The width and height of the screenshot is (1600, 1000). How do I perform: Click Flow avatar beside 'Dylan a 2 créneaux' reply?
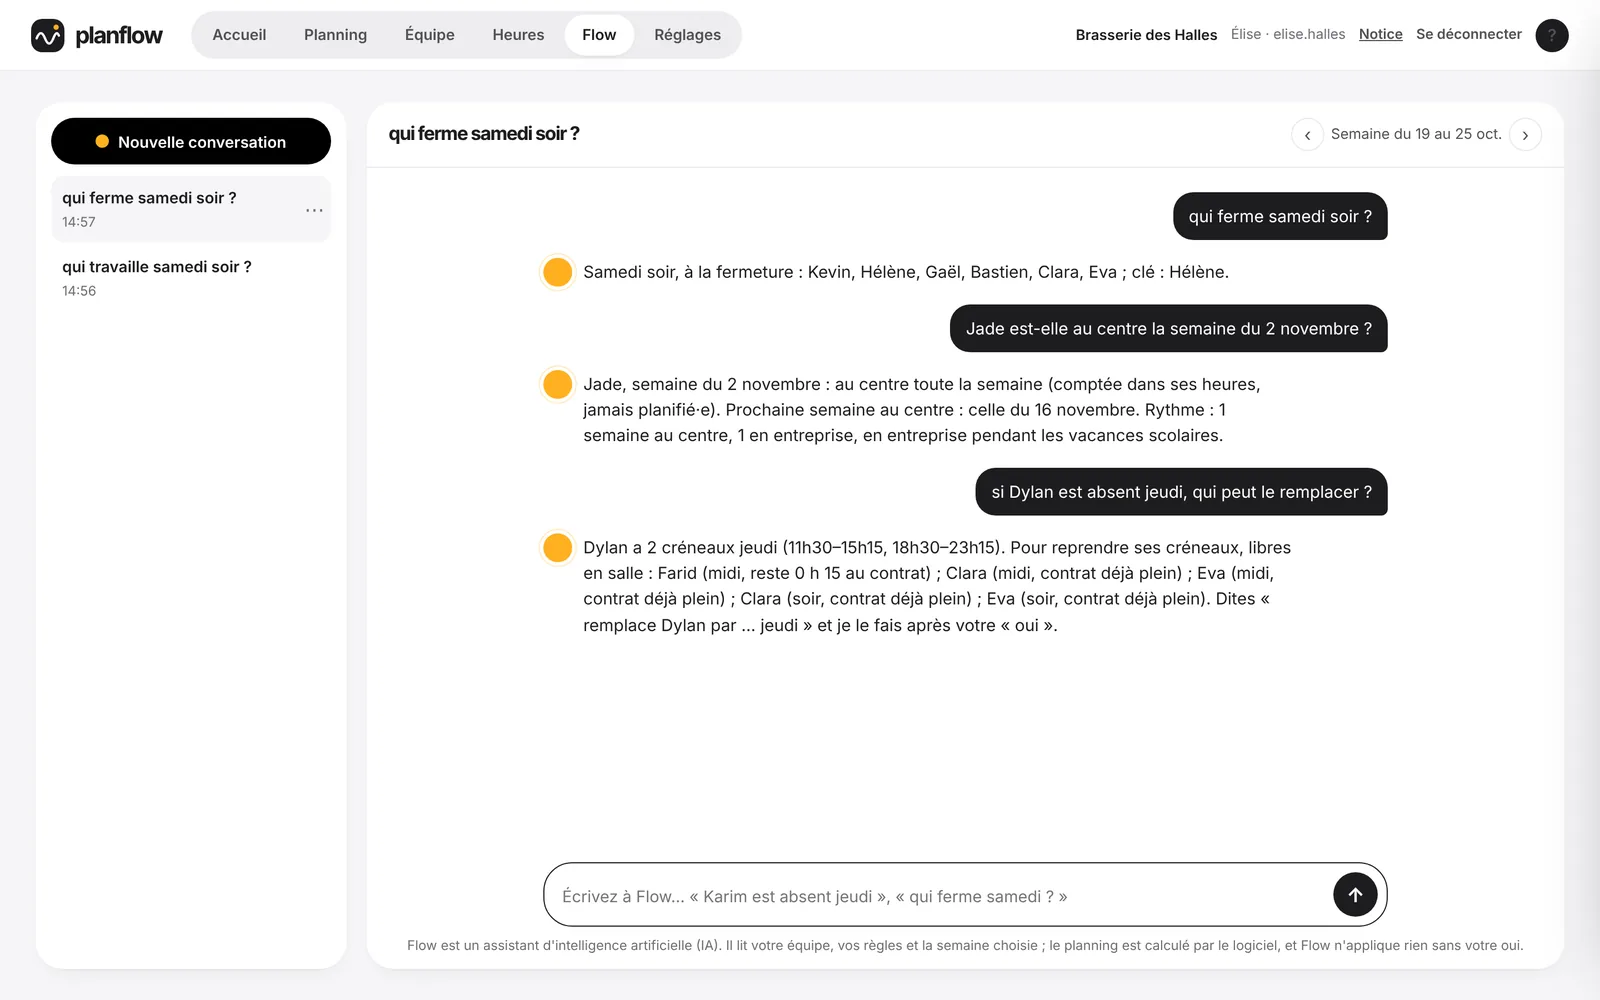[557, 547]
